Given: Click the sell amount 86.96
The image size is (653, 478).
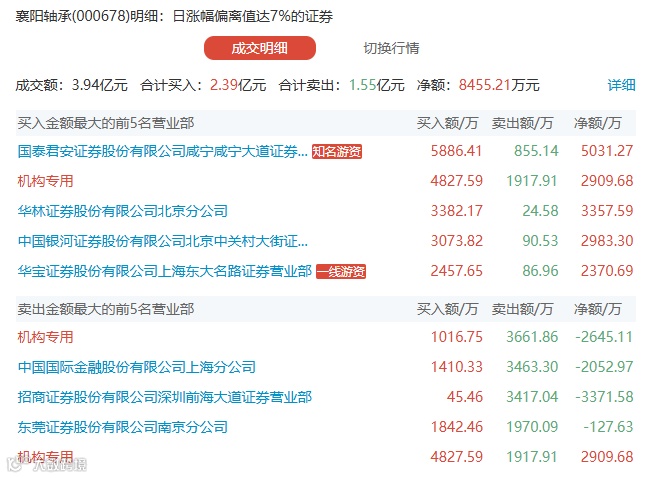Looking at the screenshot, I should pos(540,271).
